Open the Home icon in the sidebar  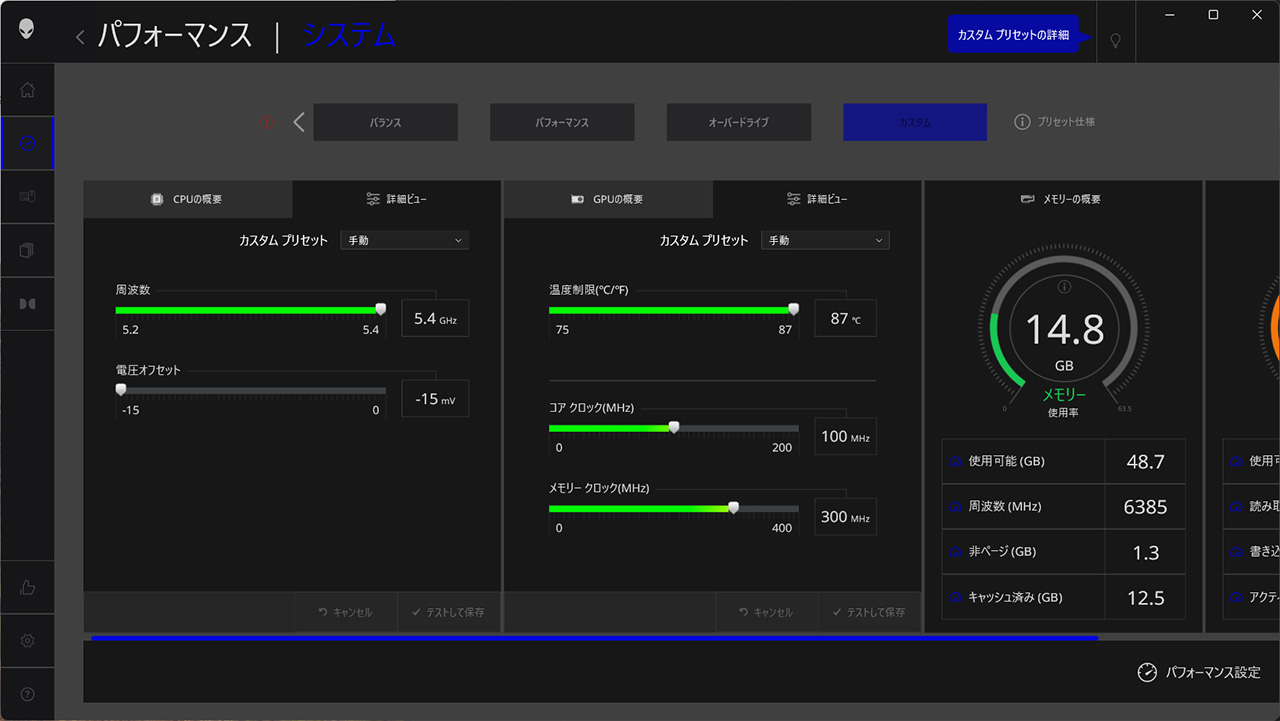tap(27, 90)
